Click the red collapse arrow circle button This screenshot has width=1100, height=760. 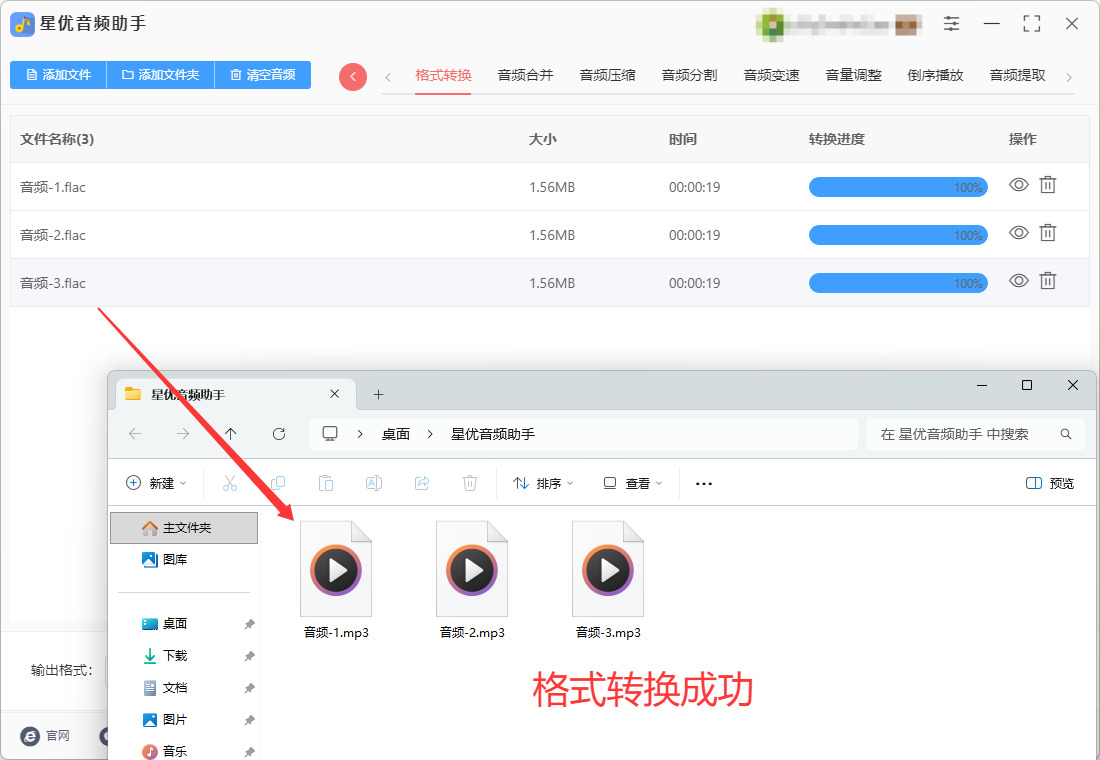pyautogui.click(x=353, y=76)
